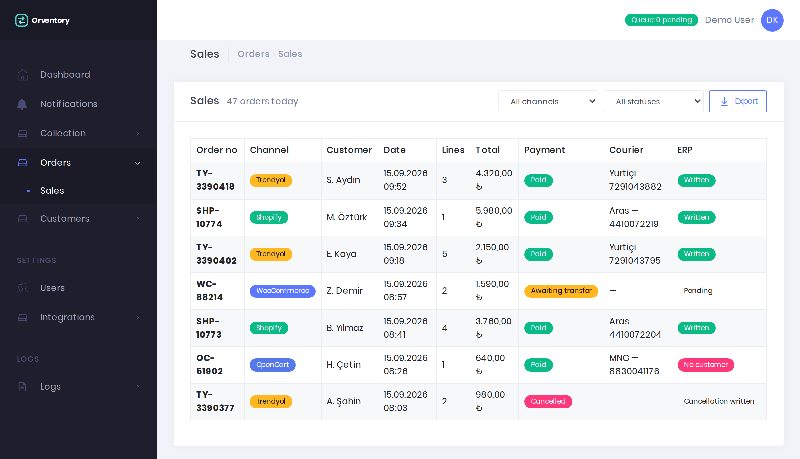Click the Sales breadcrumb link
Screen dimensions: 800x459
click(290, 54)
